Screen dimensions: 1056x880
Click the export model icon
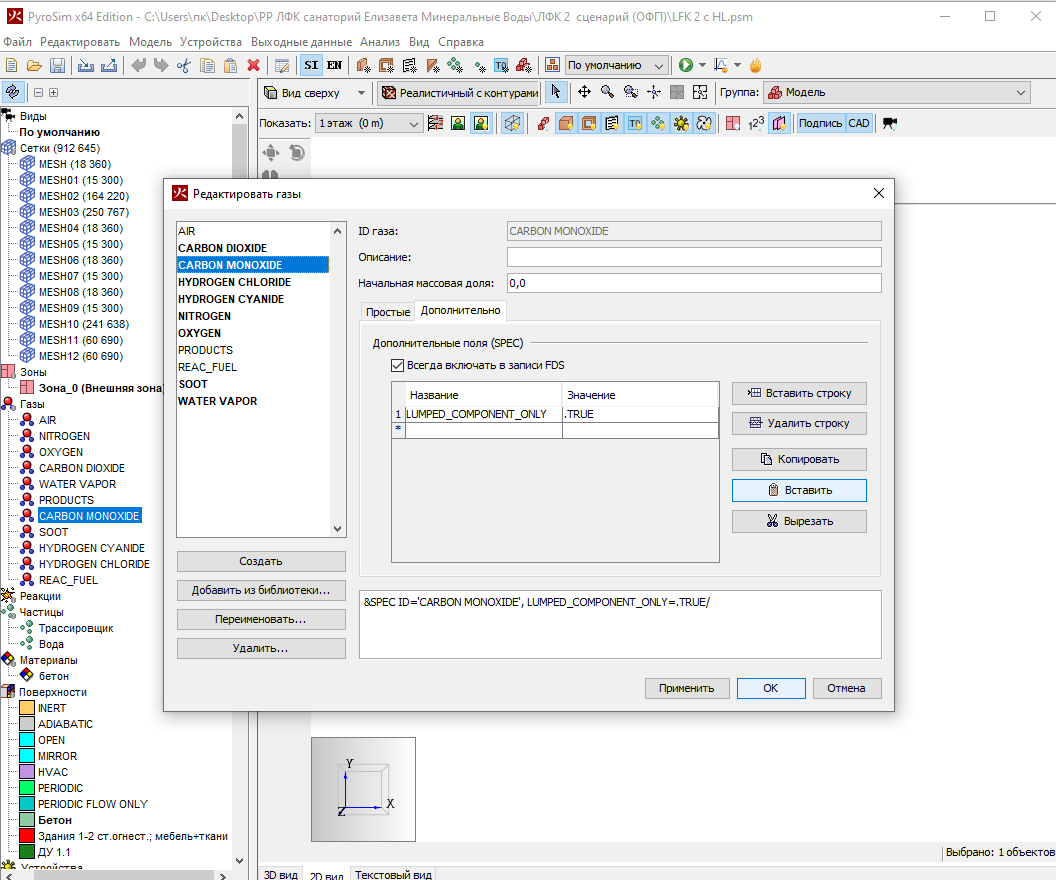(x=108, y=65)
